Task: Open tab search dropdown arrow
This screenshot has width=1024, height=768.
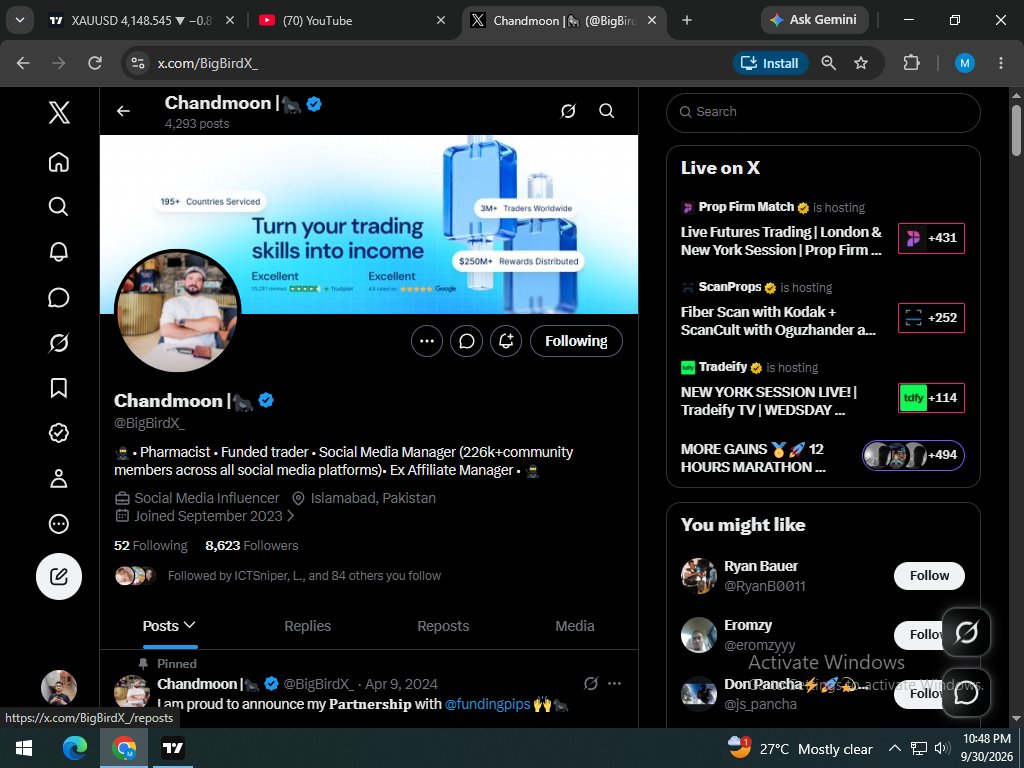Action: point(20,20)
